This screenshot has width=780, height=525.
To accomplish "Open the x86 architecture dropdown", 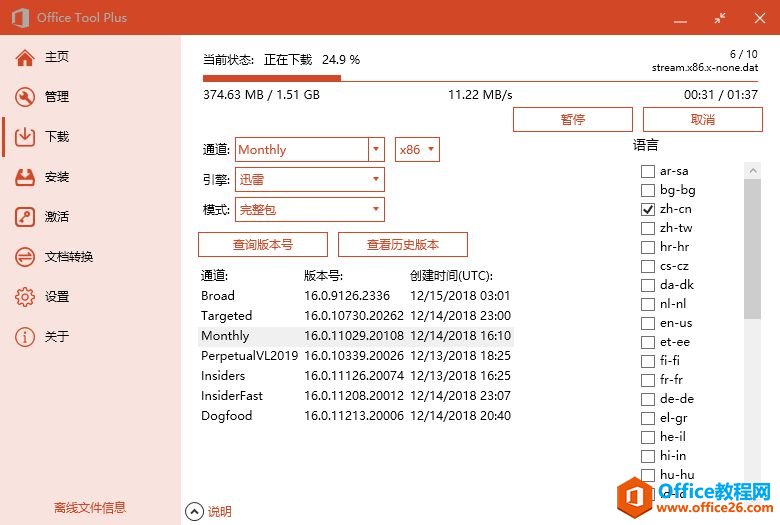I will (x=417, y=149).
